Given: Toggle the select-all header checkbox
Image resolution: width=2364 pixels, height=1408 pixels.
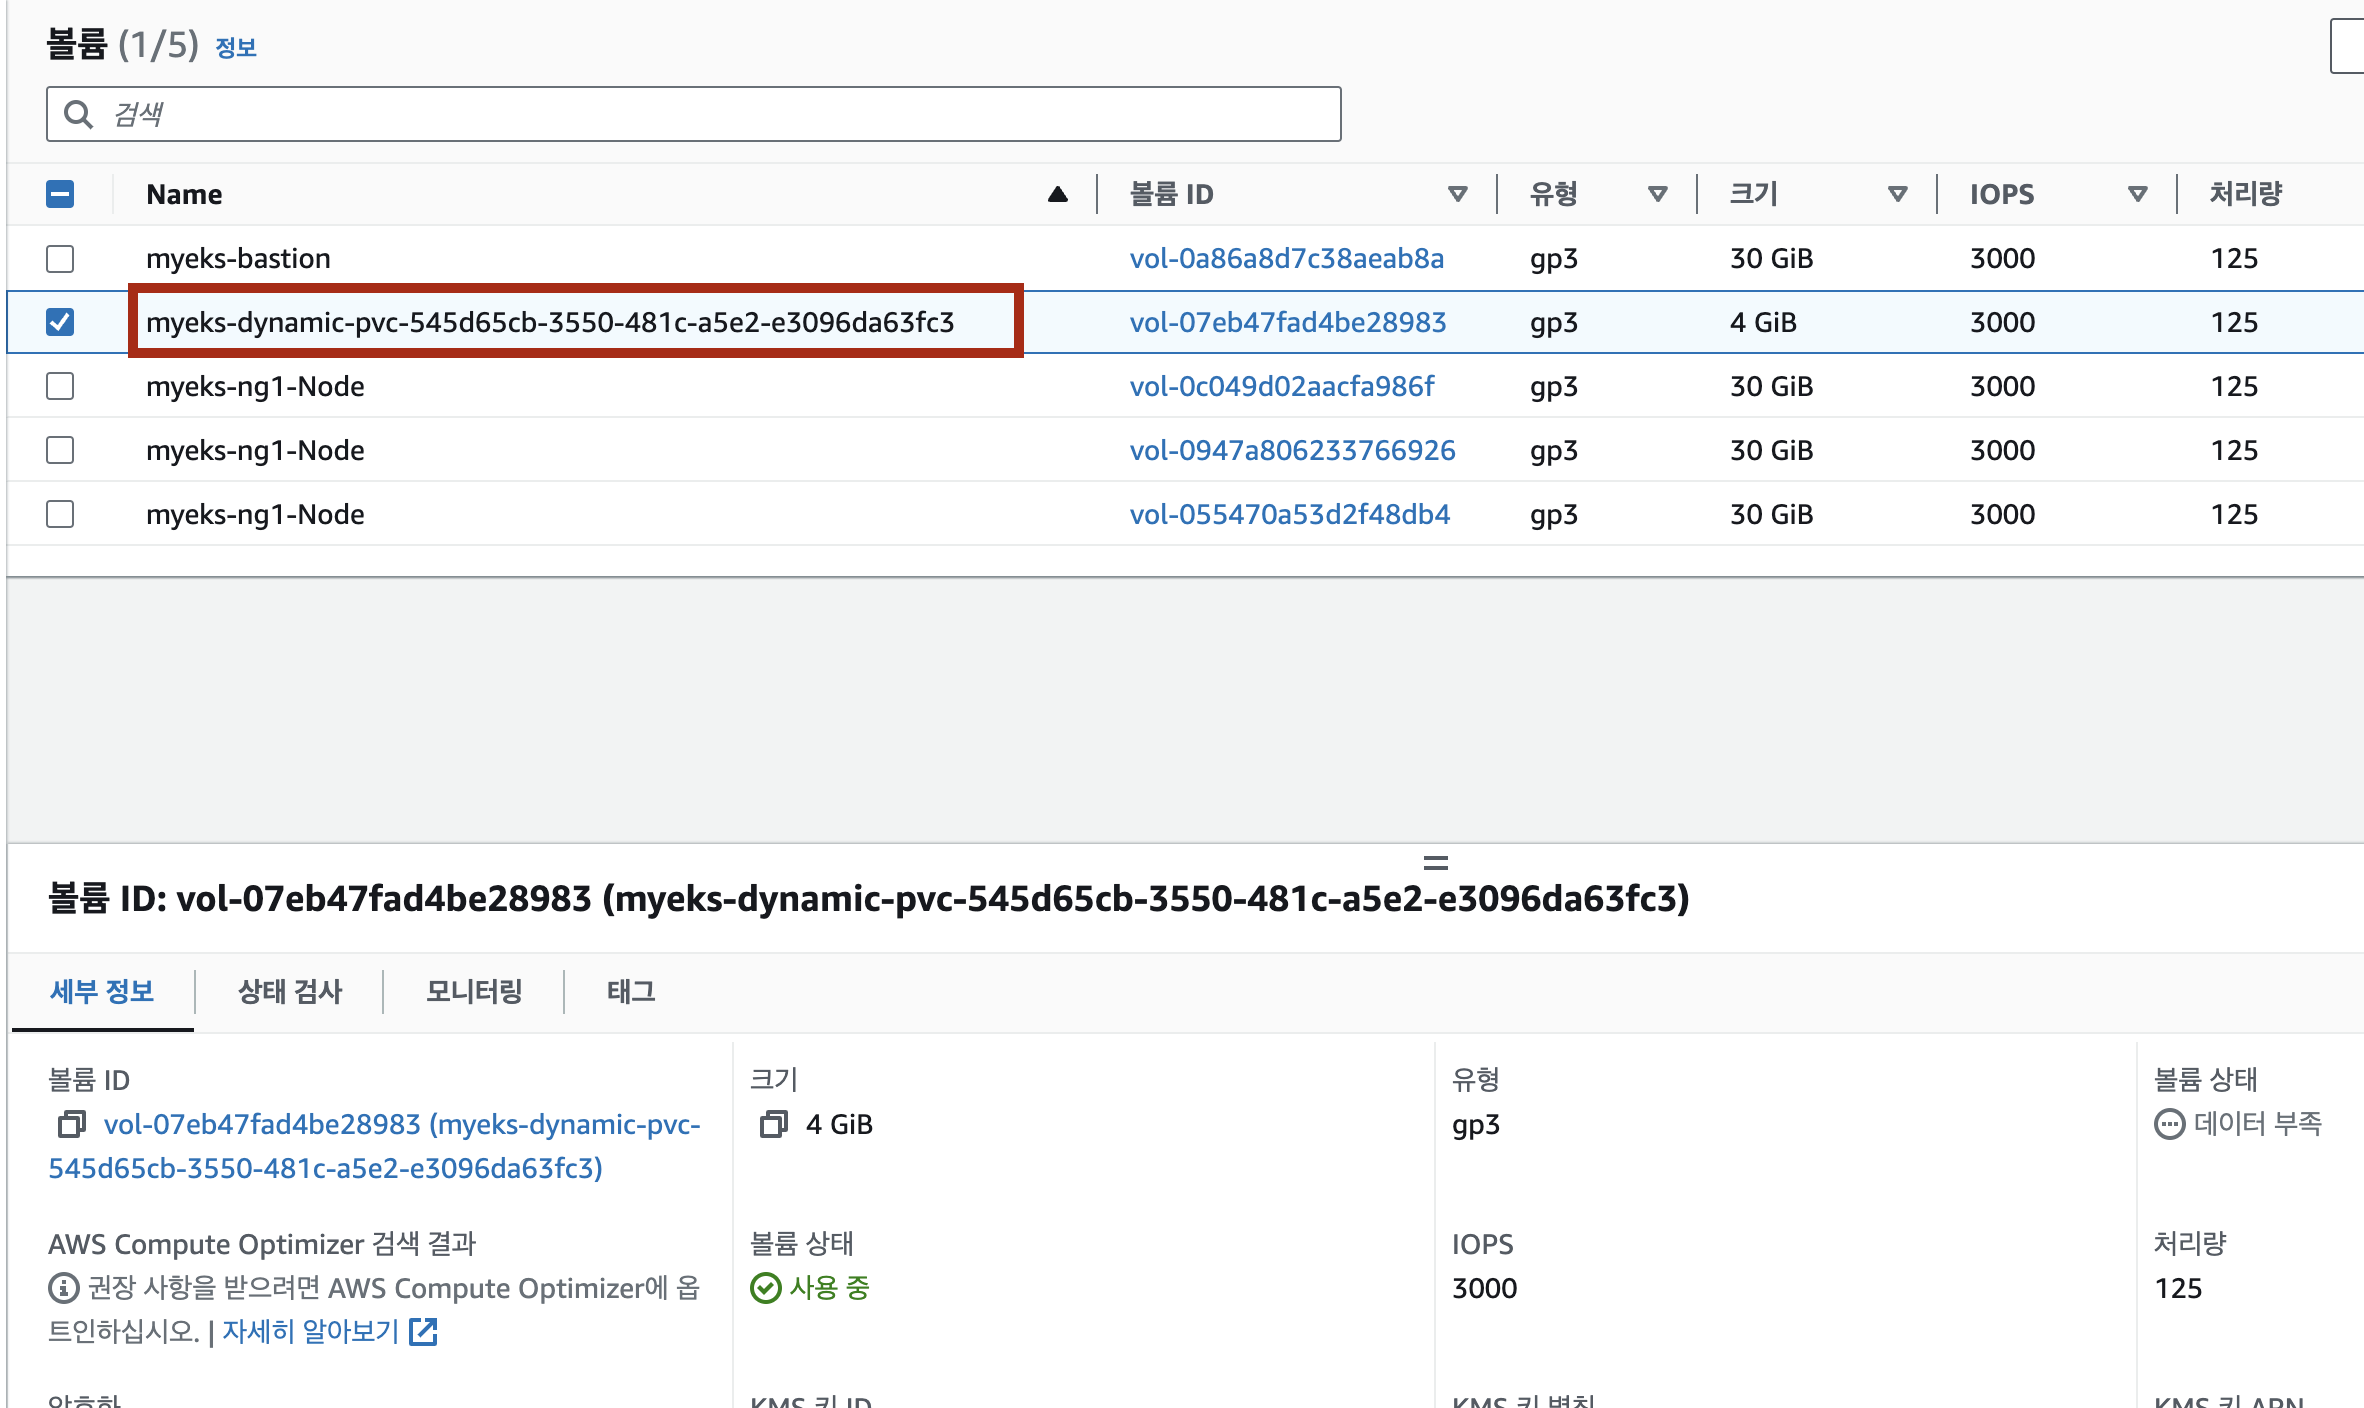Looking at the screenshot, I should (x=60, y=194).
